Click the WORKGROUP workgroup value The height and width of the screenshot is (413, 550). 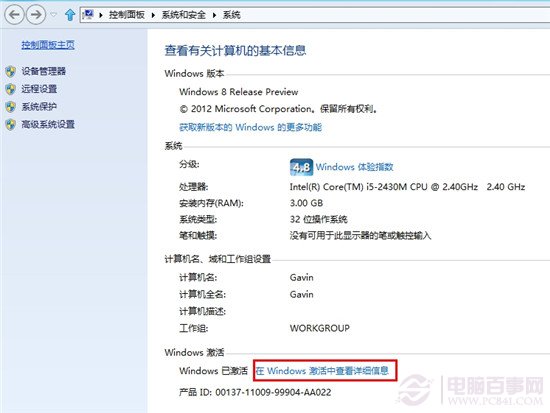click(320, 328)
